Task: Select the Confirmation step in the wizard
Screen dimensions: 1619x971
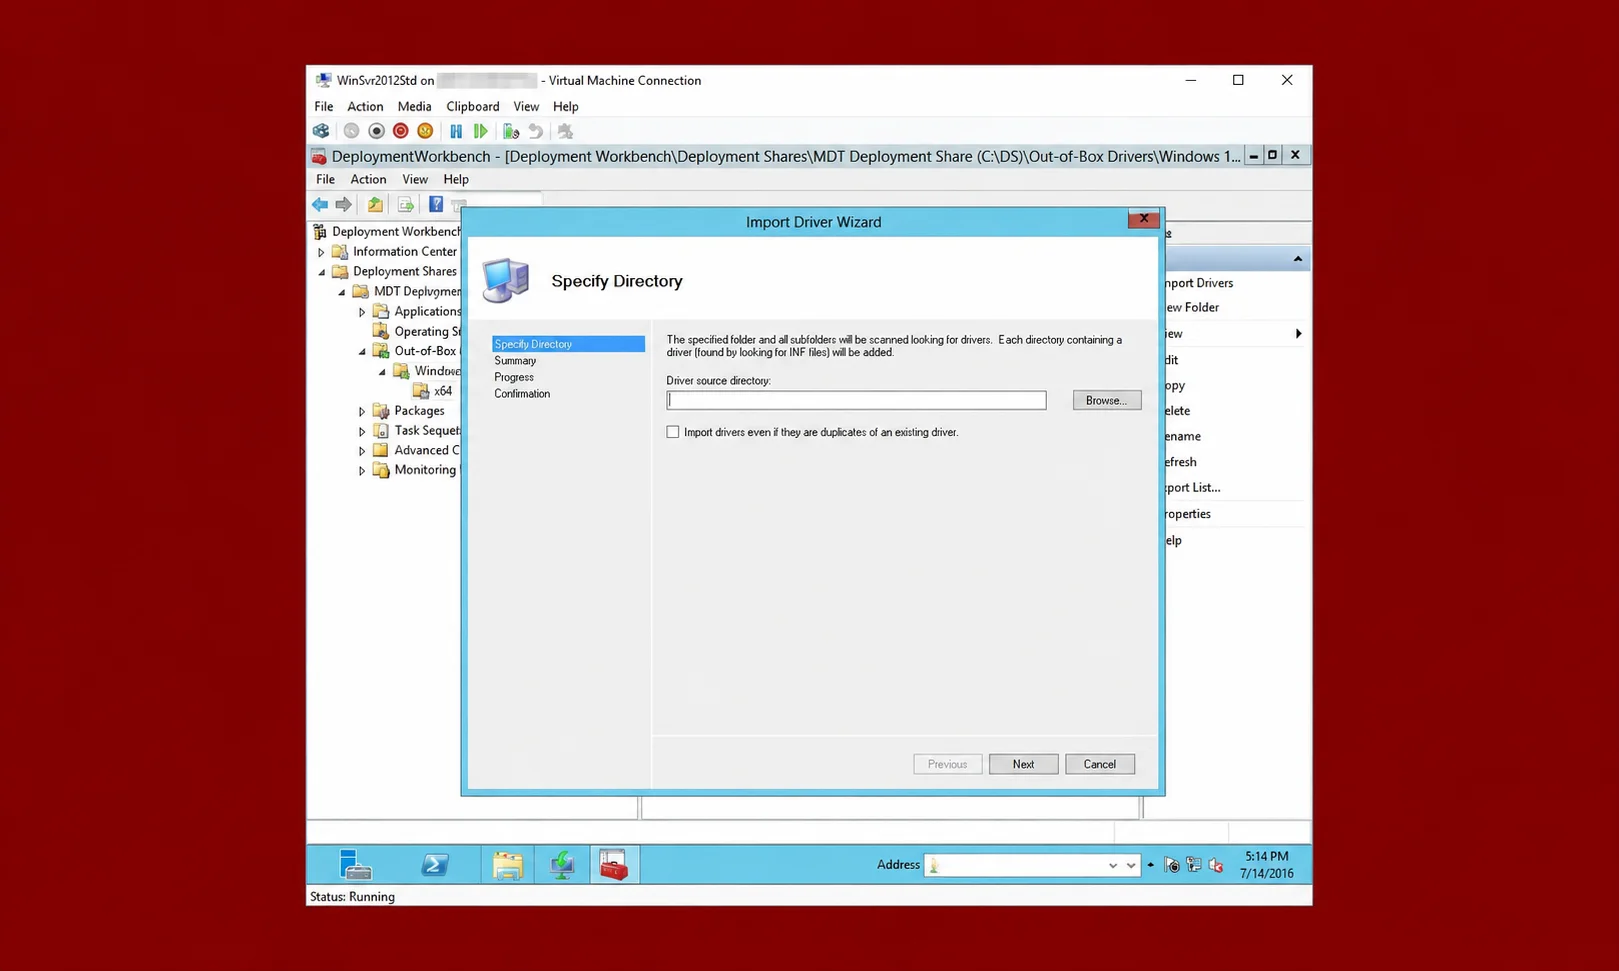Action: 522,393
